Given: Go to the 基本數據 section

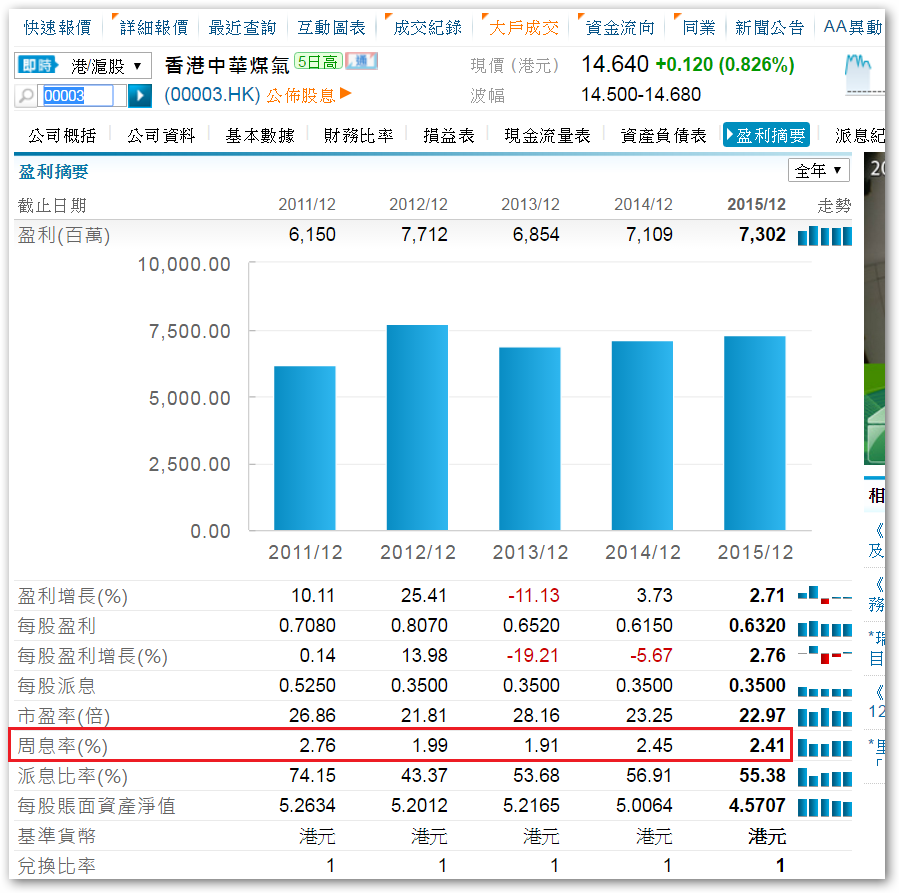Looking at the screenshot, I should [260, 135].
